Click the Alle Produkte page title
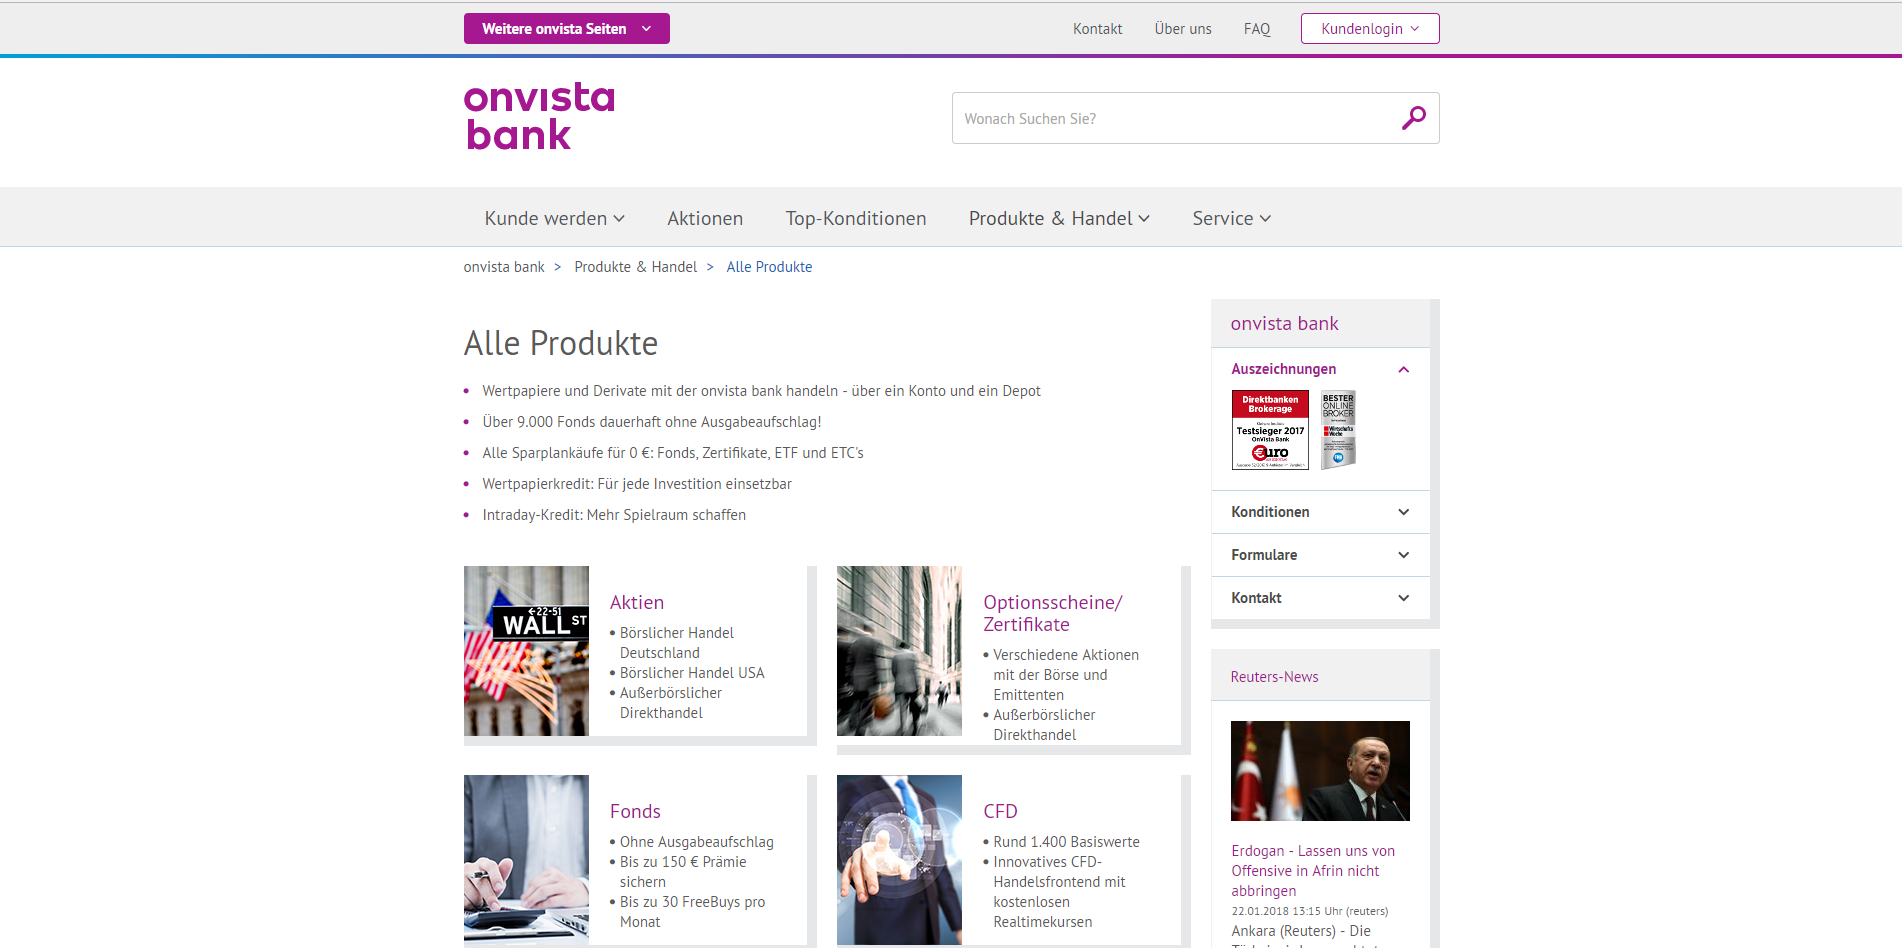Image resolution: width=1902 pixels, height=948 pixels. point(561,343)
